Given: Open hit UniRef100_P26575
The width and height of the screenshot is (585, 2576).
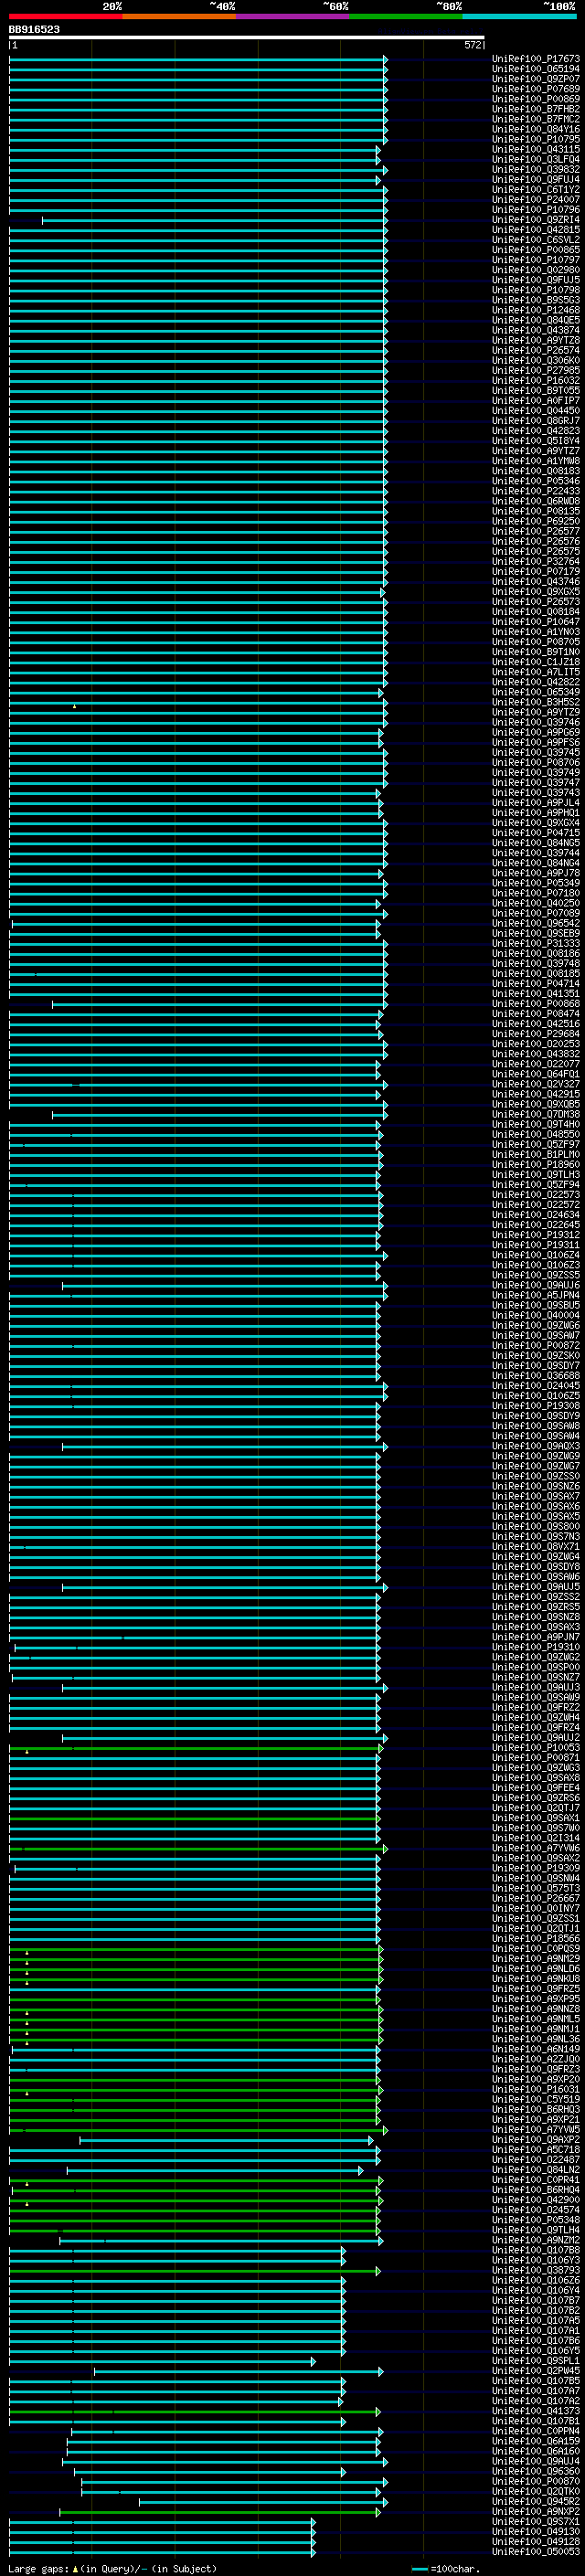Looking at the screenshot, I should click(x=536, y=552).
